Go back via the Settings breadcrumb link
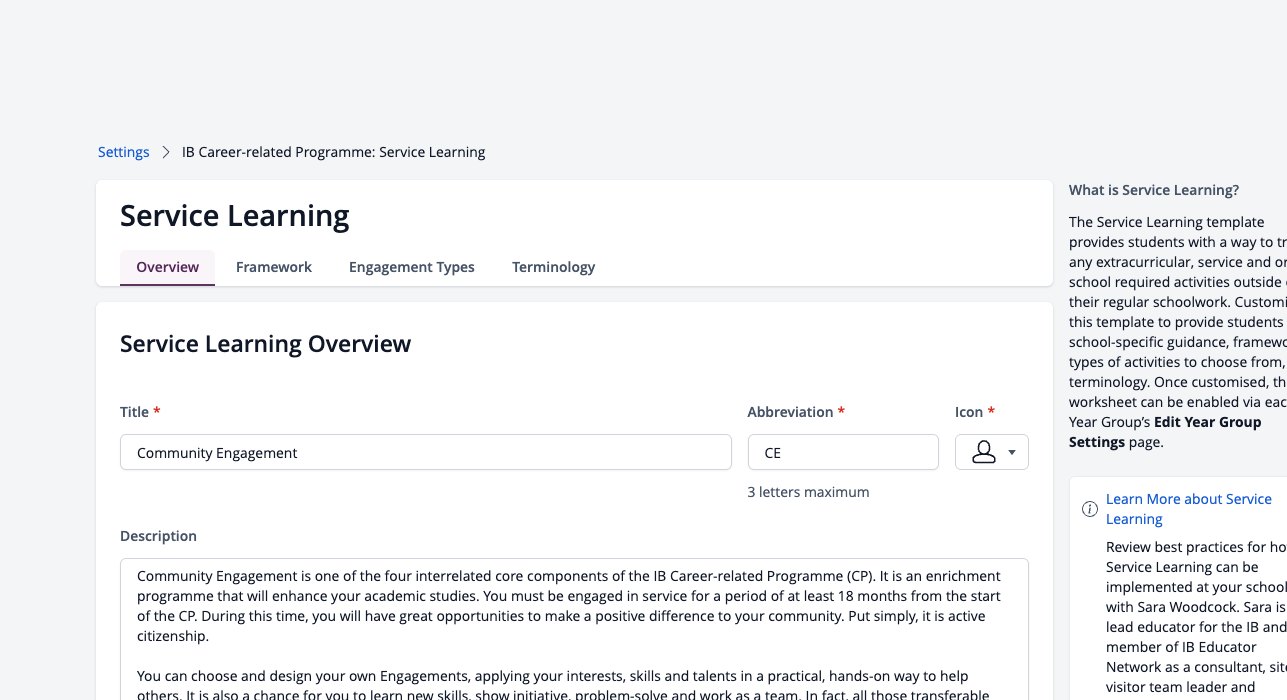 click(123, 152)
